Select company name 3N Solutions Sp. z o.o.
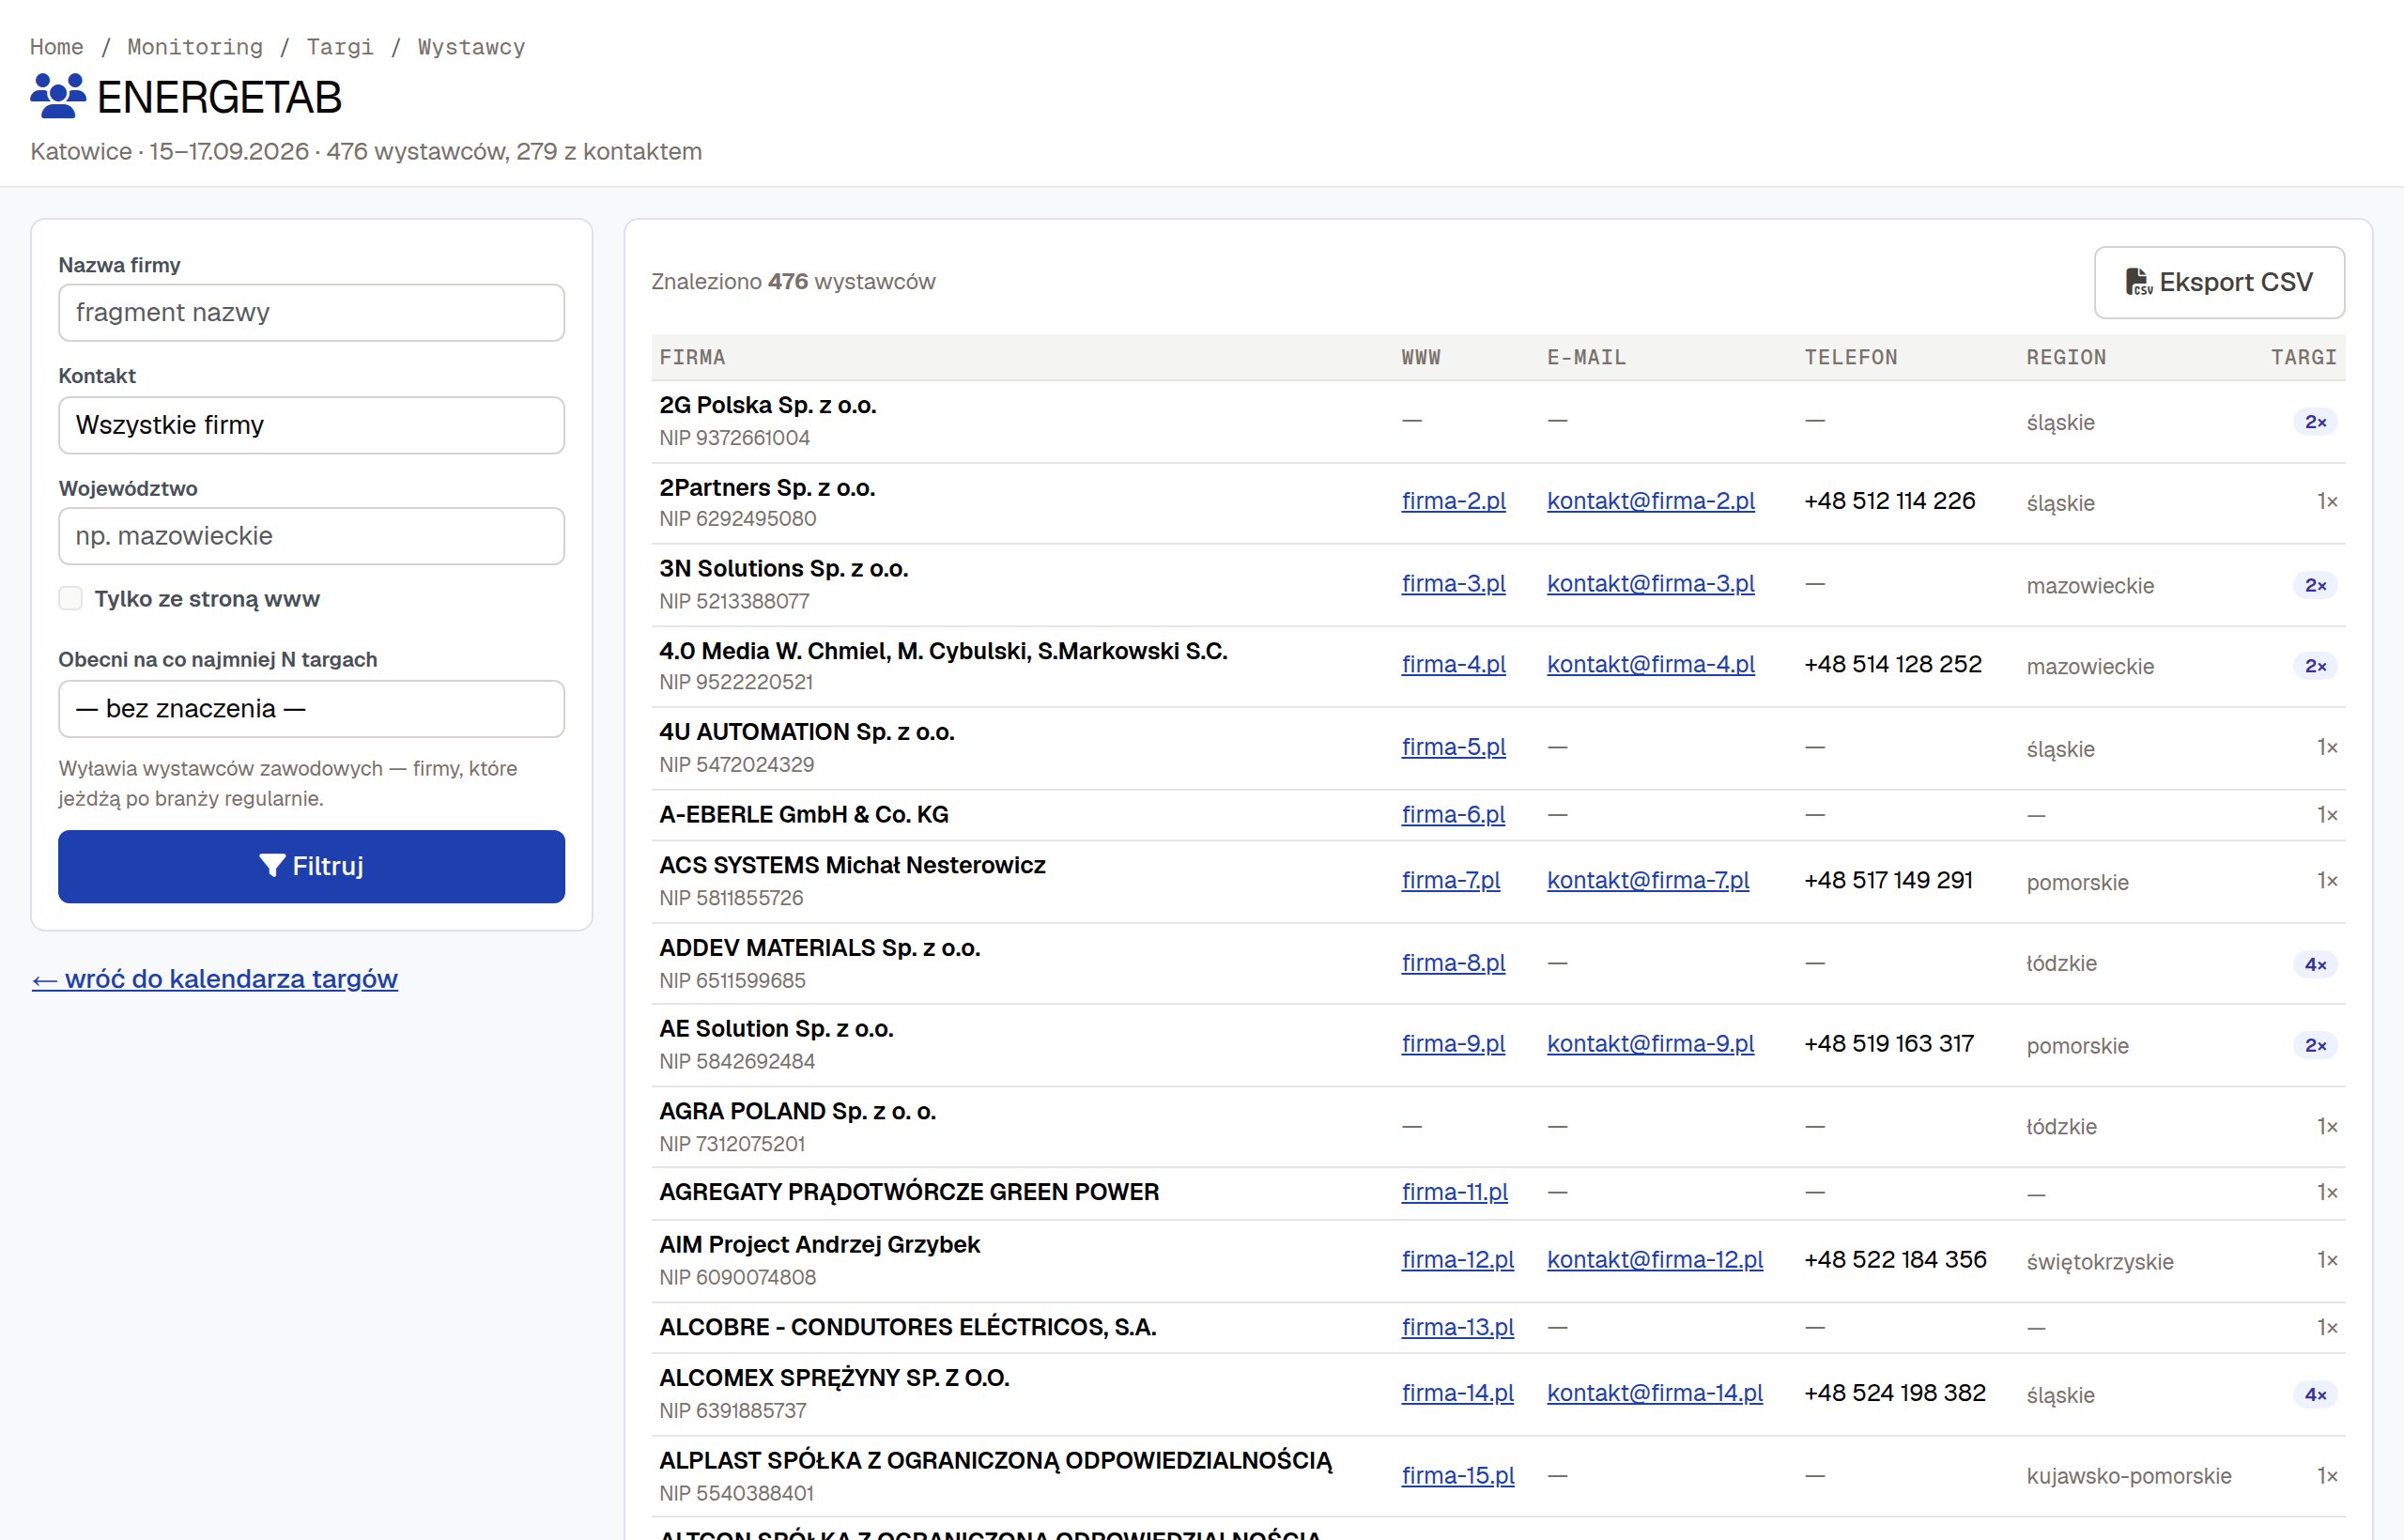 tap(784, 569)
